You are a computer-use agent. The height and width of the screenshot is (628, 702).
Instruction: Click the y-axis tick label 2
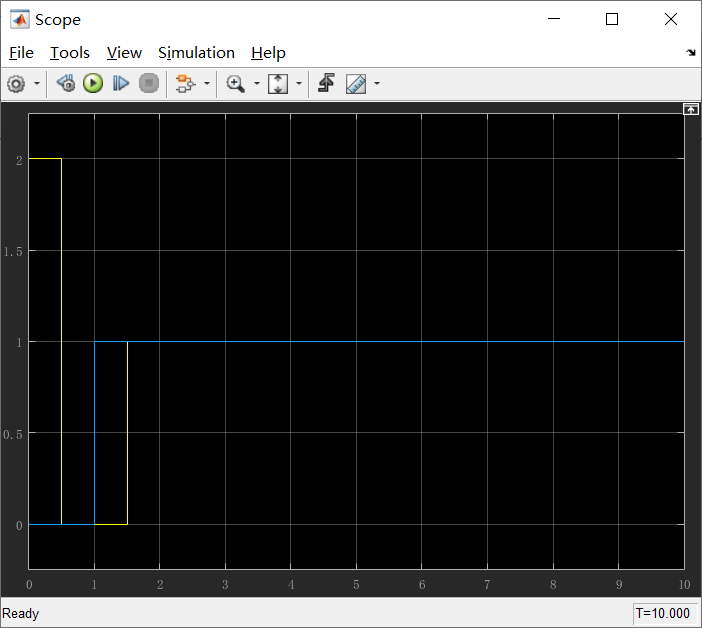(19, 160)
